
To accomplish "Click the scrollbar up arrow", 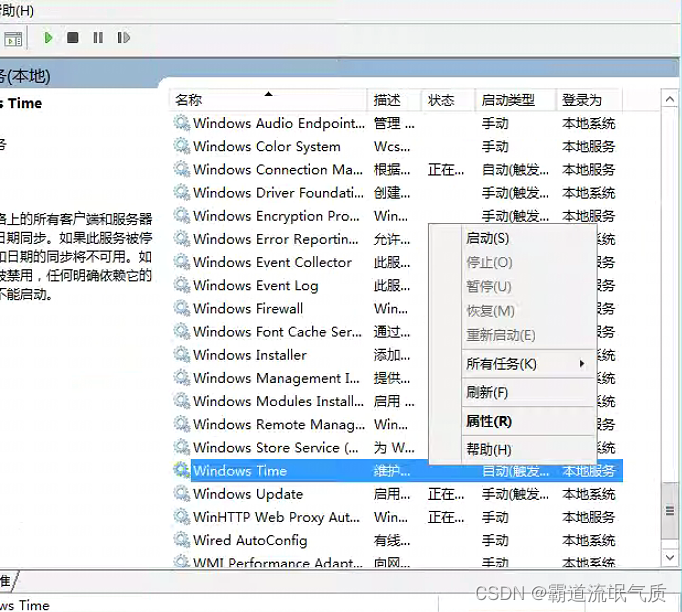I will tap(670, 100).
